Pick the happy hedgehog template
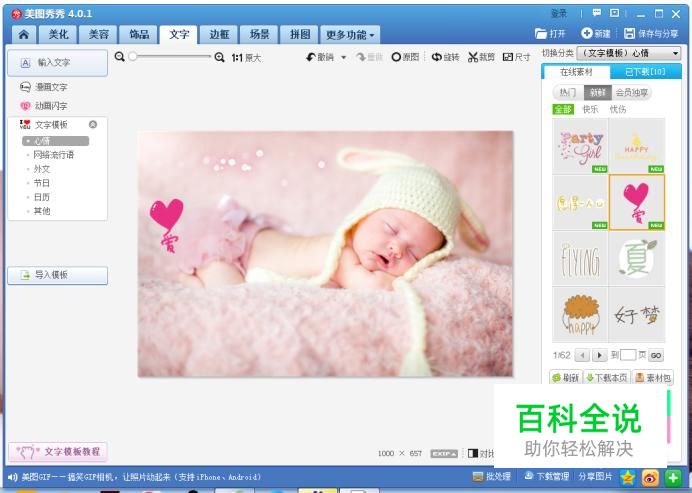Screen dimensions: 692x493 pyautogui.click(x=580, y=314)
